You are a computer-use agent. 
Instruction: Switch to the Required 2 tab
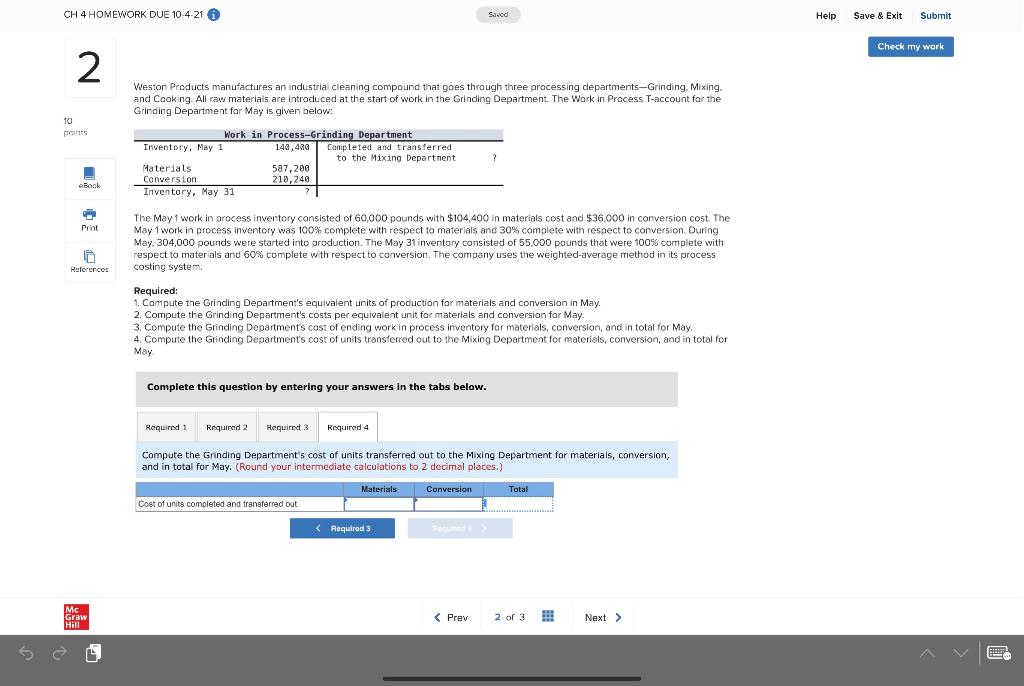click(227, 426)
